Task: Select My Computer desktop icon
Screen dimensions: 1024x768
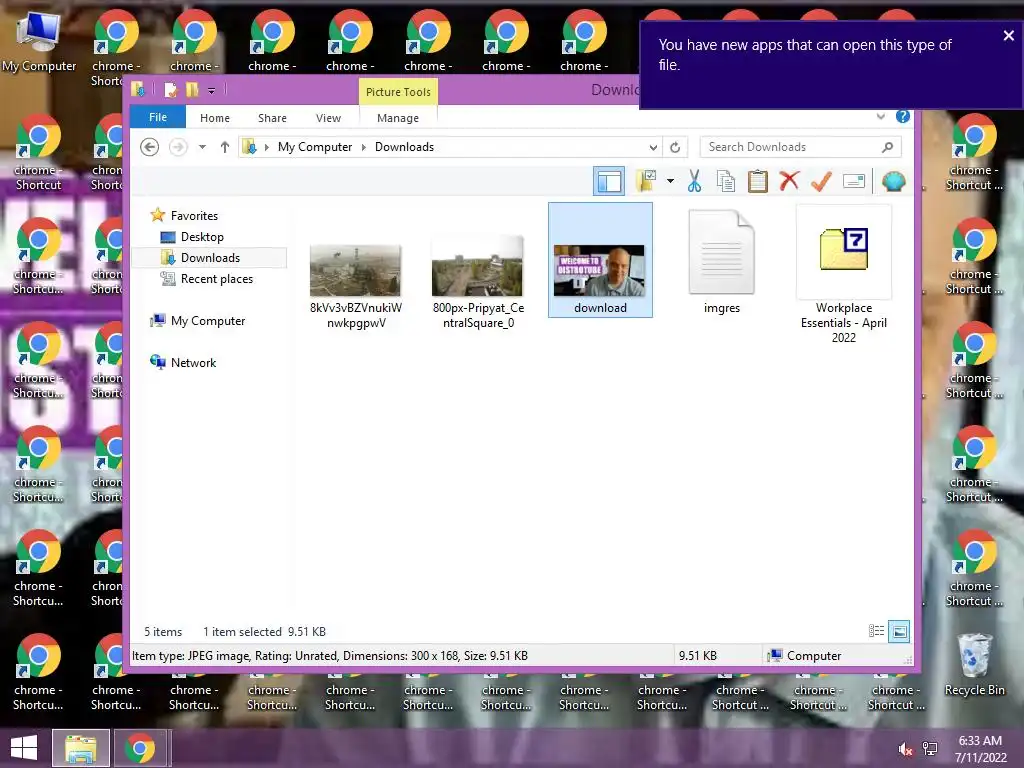Action: [39, 40]
